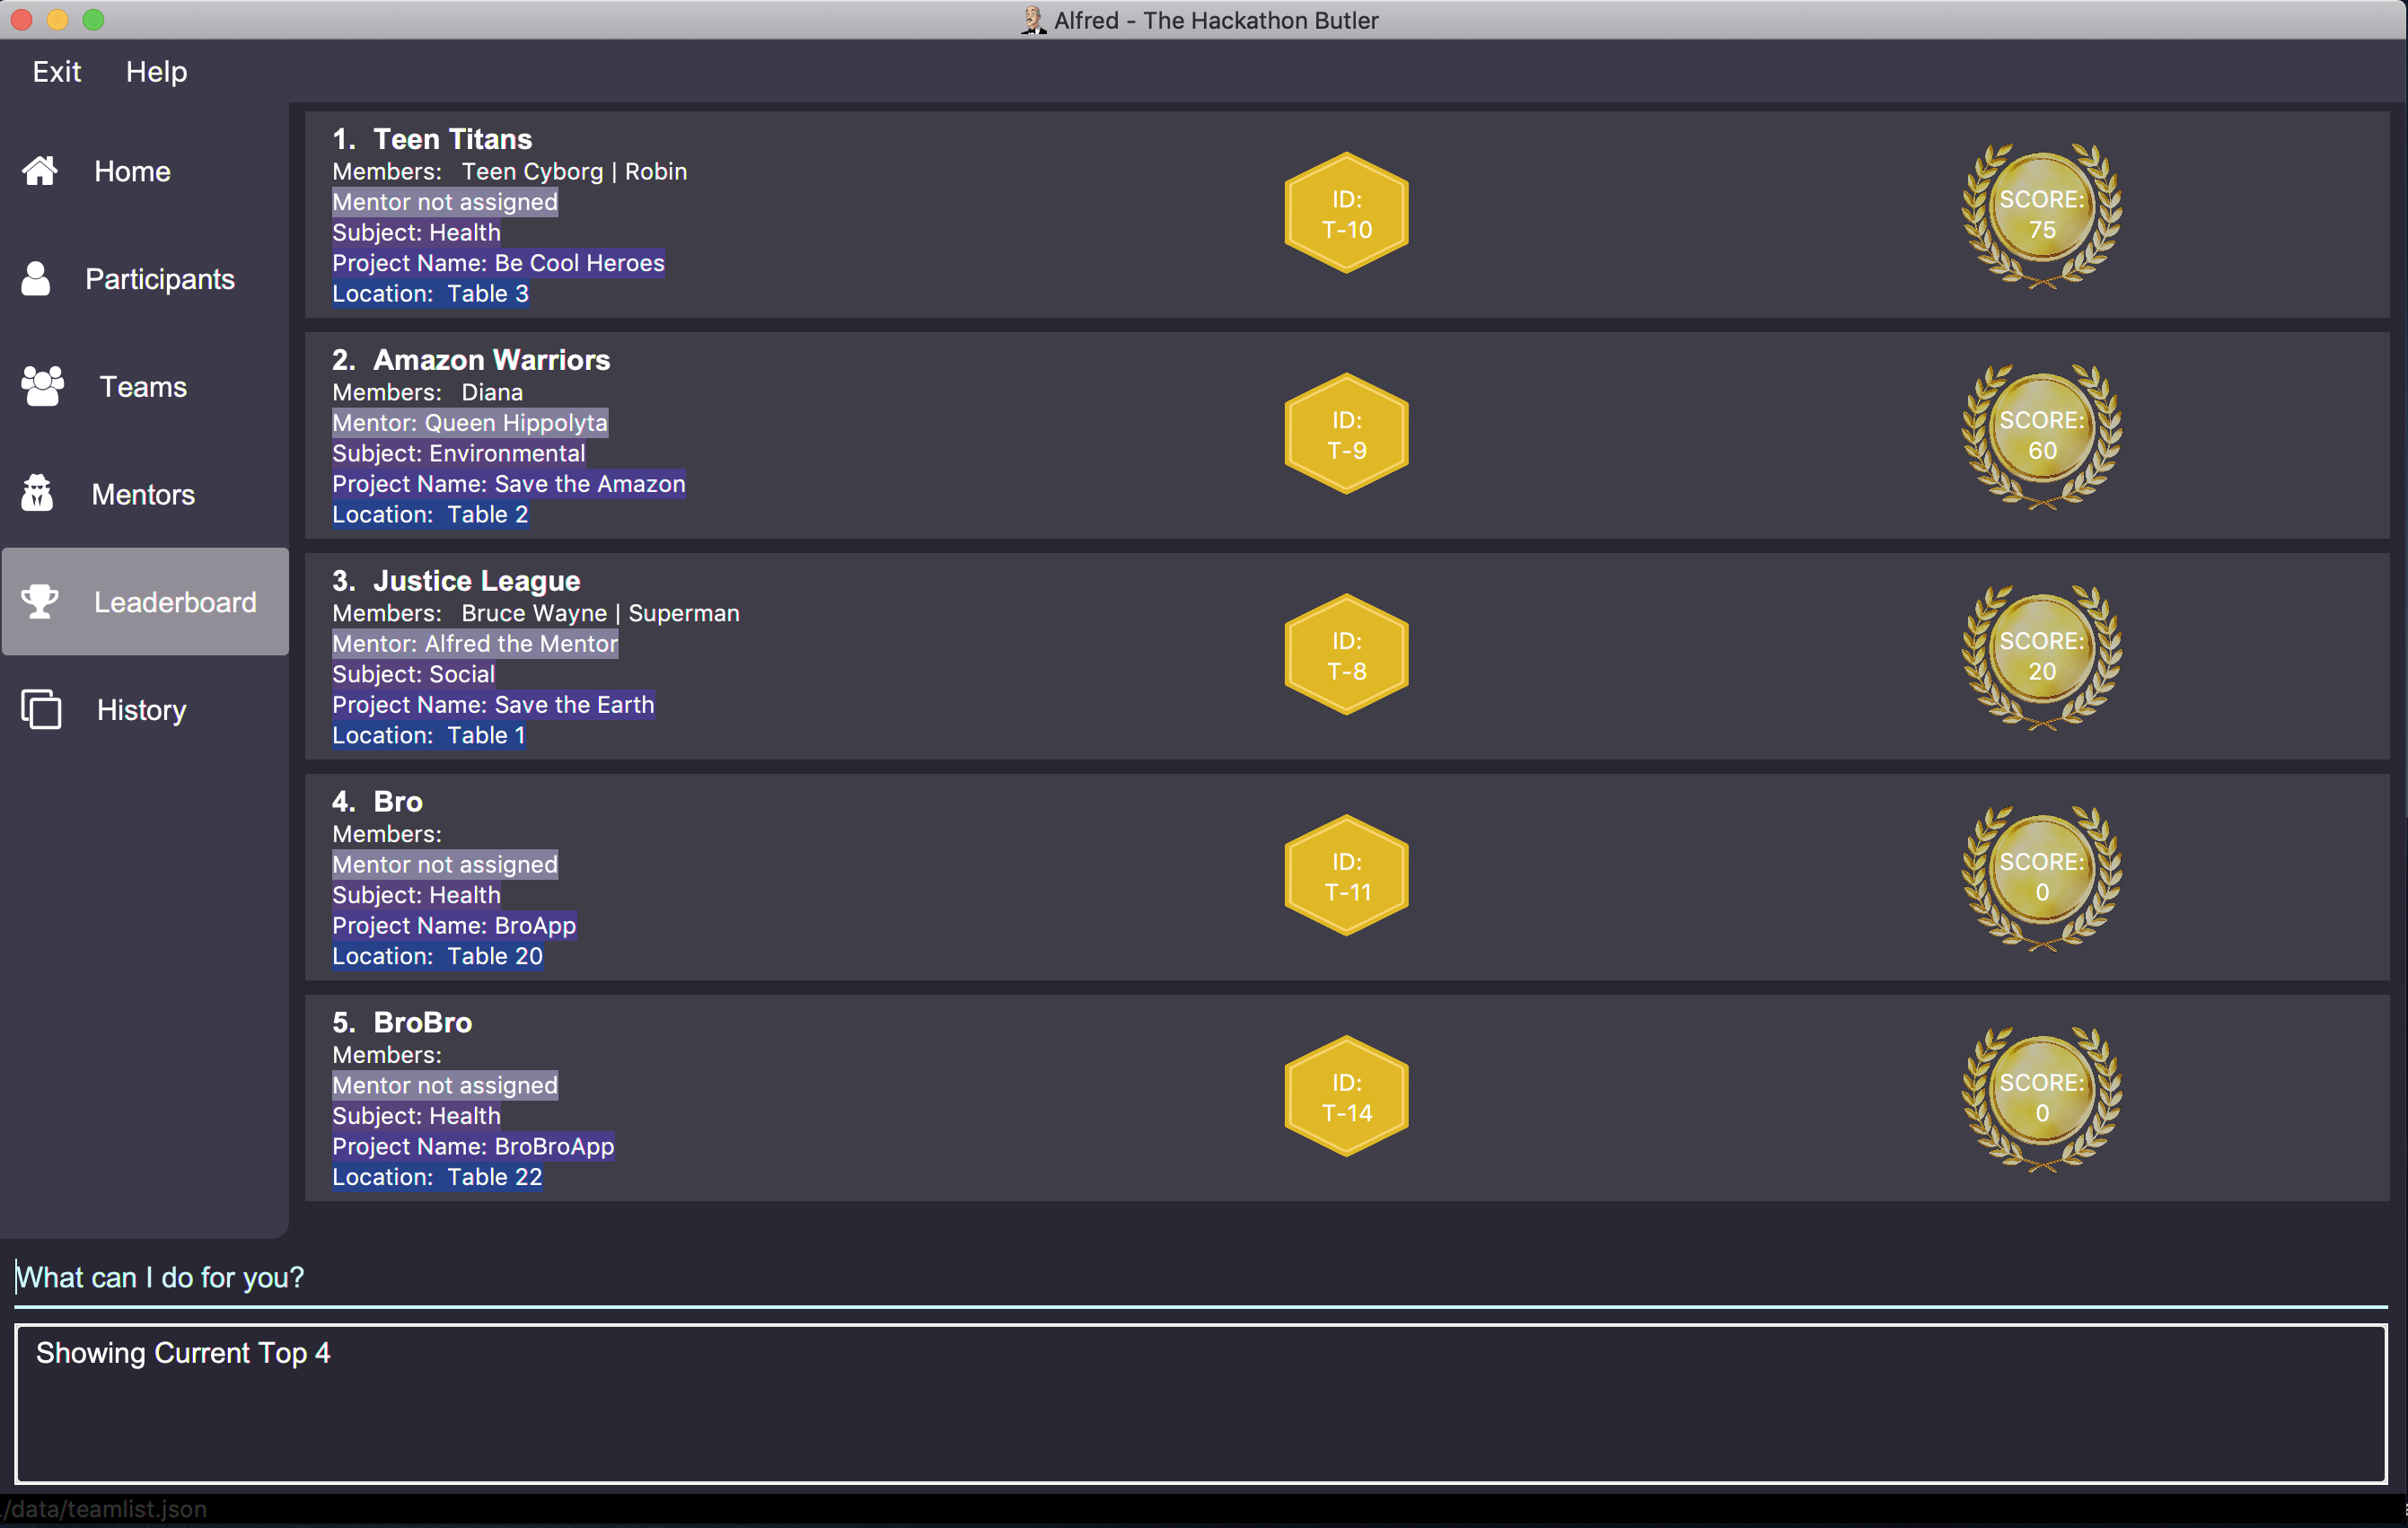Select the '5. BroBro' team title
Screen dimensions: 2408x1528
(402, 1023)
